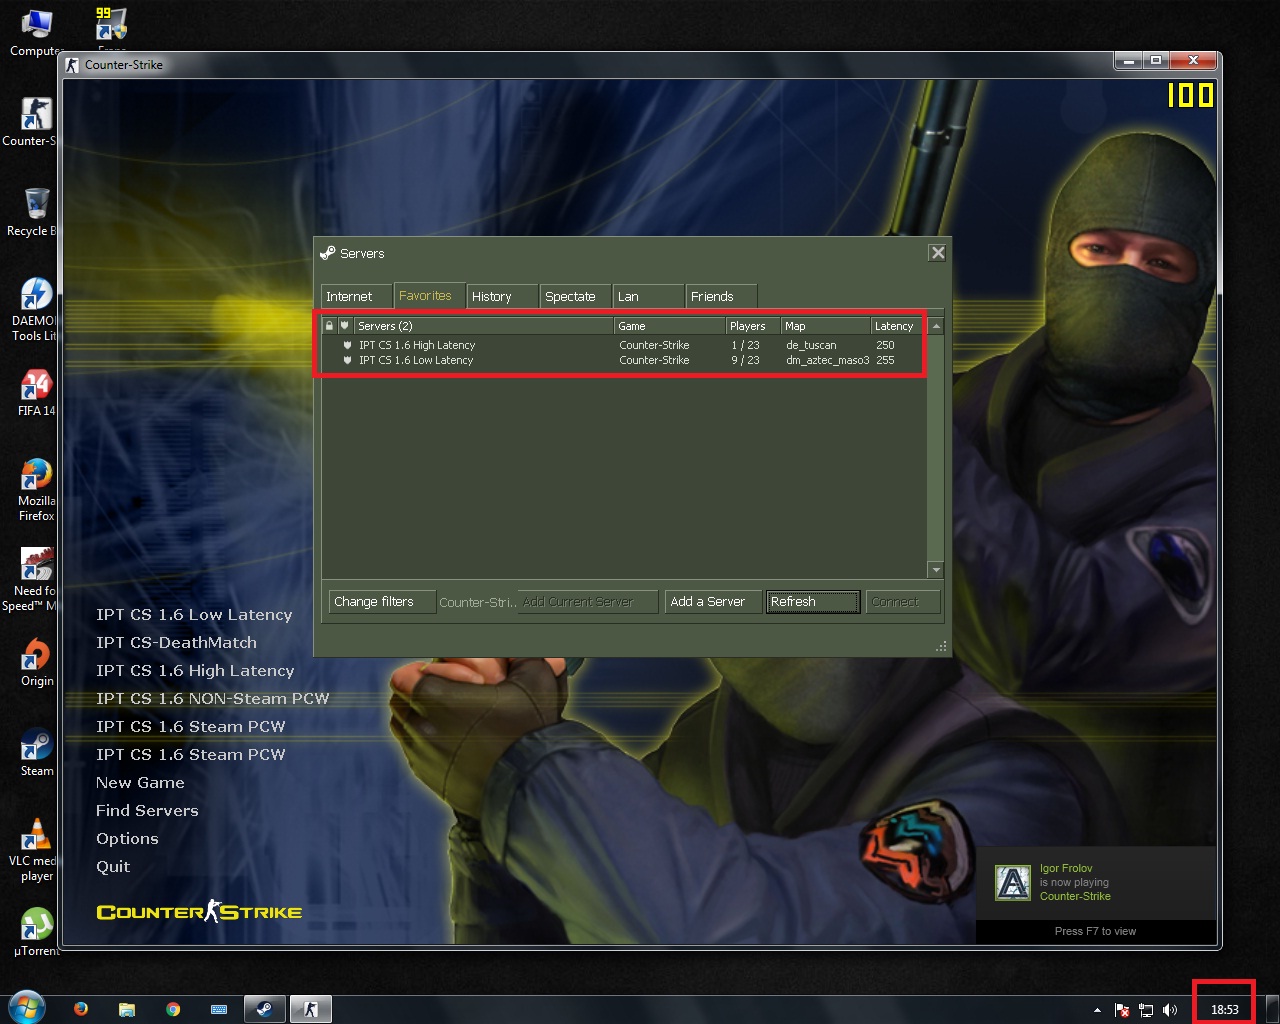This screenshot has width=1280, height=1024.
Task: Open the µTorrent desktop shortcut
Action: 36,932
